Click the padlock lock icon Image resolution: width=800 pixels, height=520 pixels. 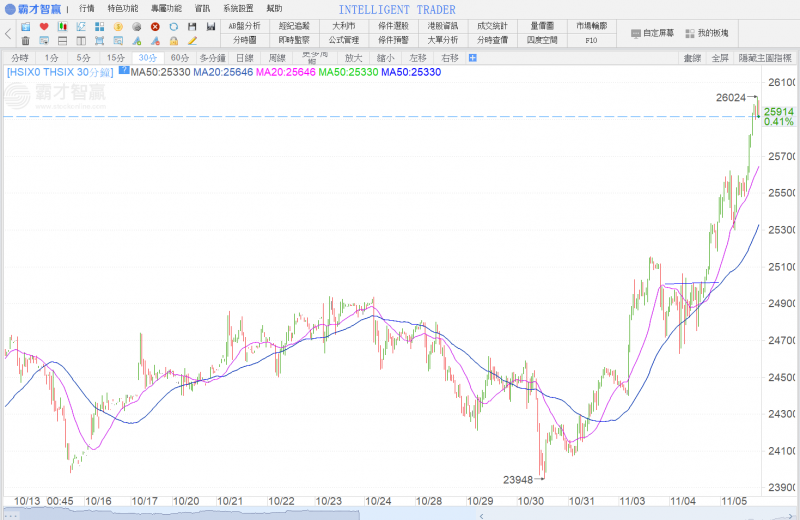point(173,41)
